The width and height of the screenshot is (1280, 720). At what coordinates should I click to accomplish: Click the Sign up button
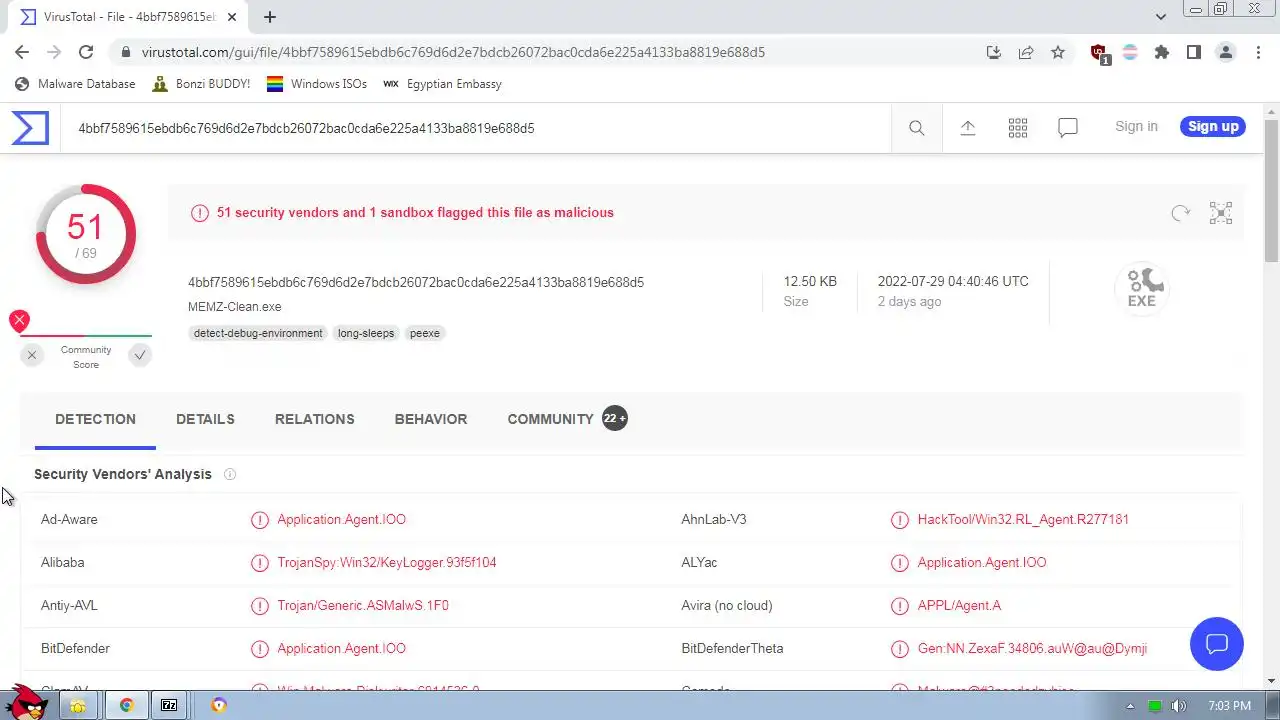point(1213,126)
